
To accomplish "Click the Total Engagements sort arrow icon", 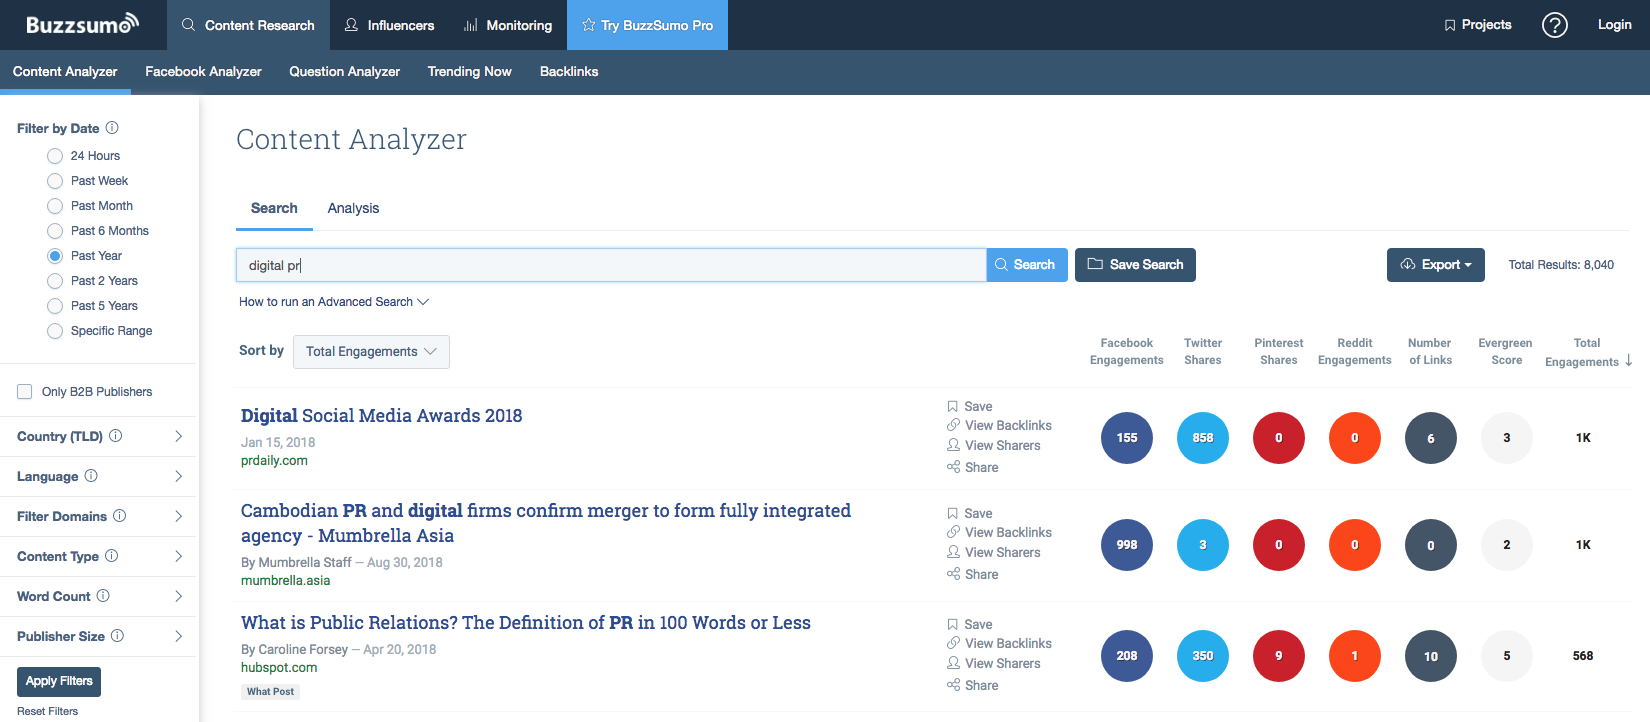I will 1629,360.
